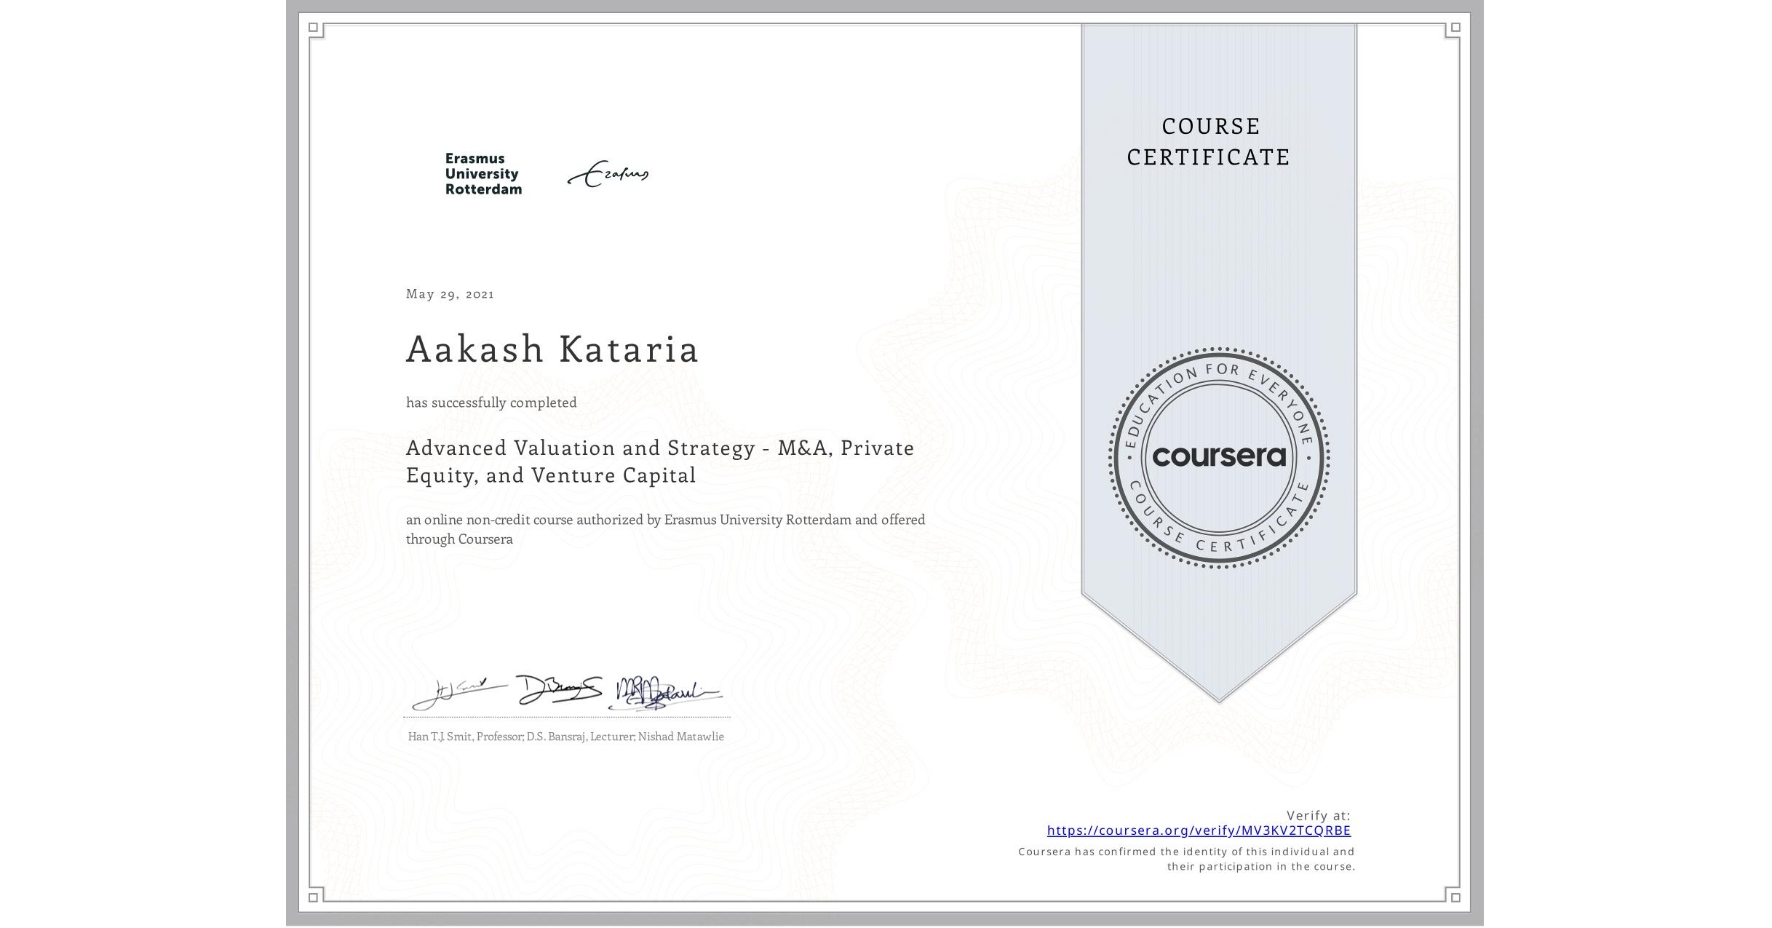Click the date May 29, 2021
The image size is (1772, 928).
450,293
